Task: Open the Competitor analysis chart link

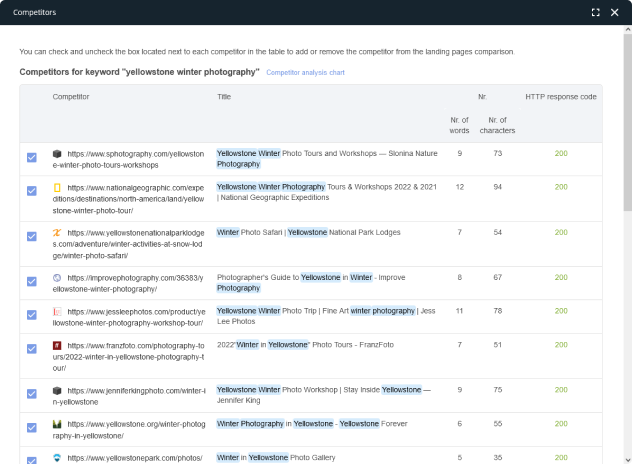Action: (x=305, y=73)
